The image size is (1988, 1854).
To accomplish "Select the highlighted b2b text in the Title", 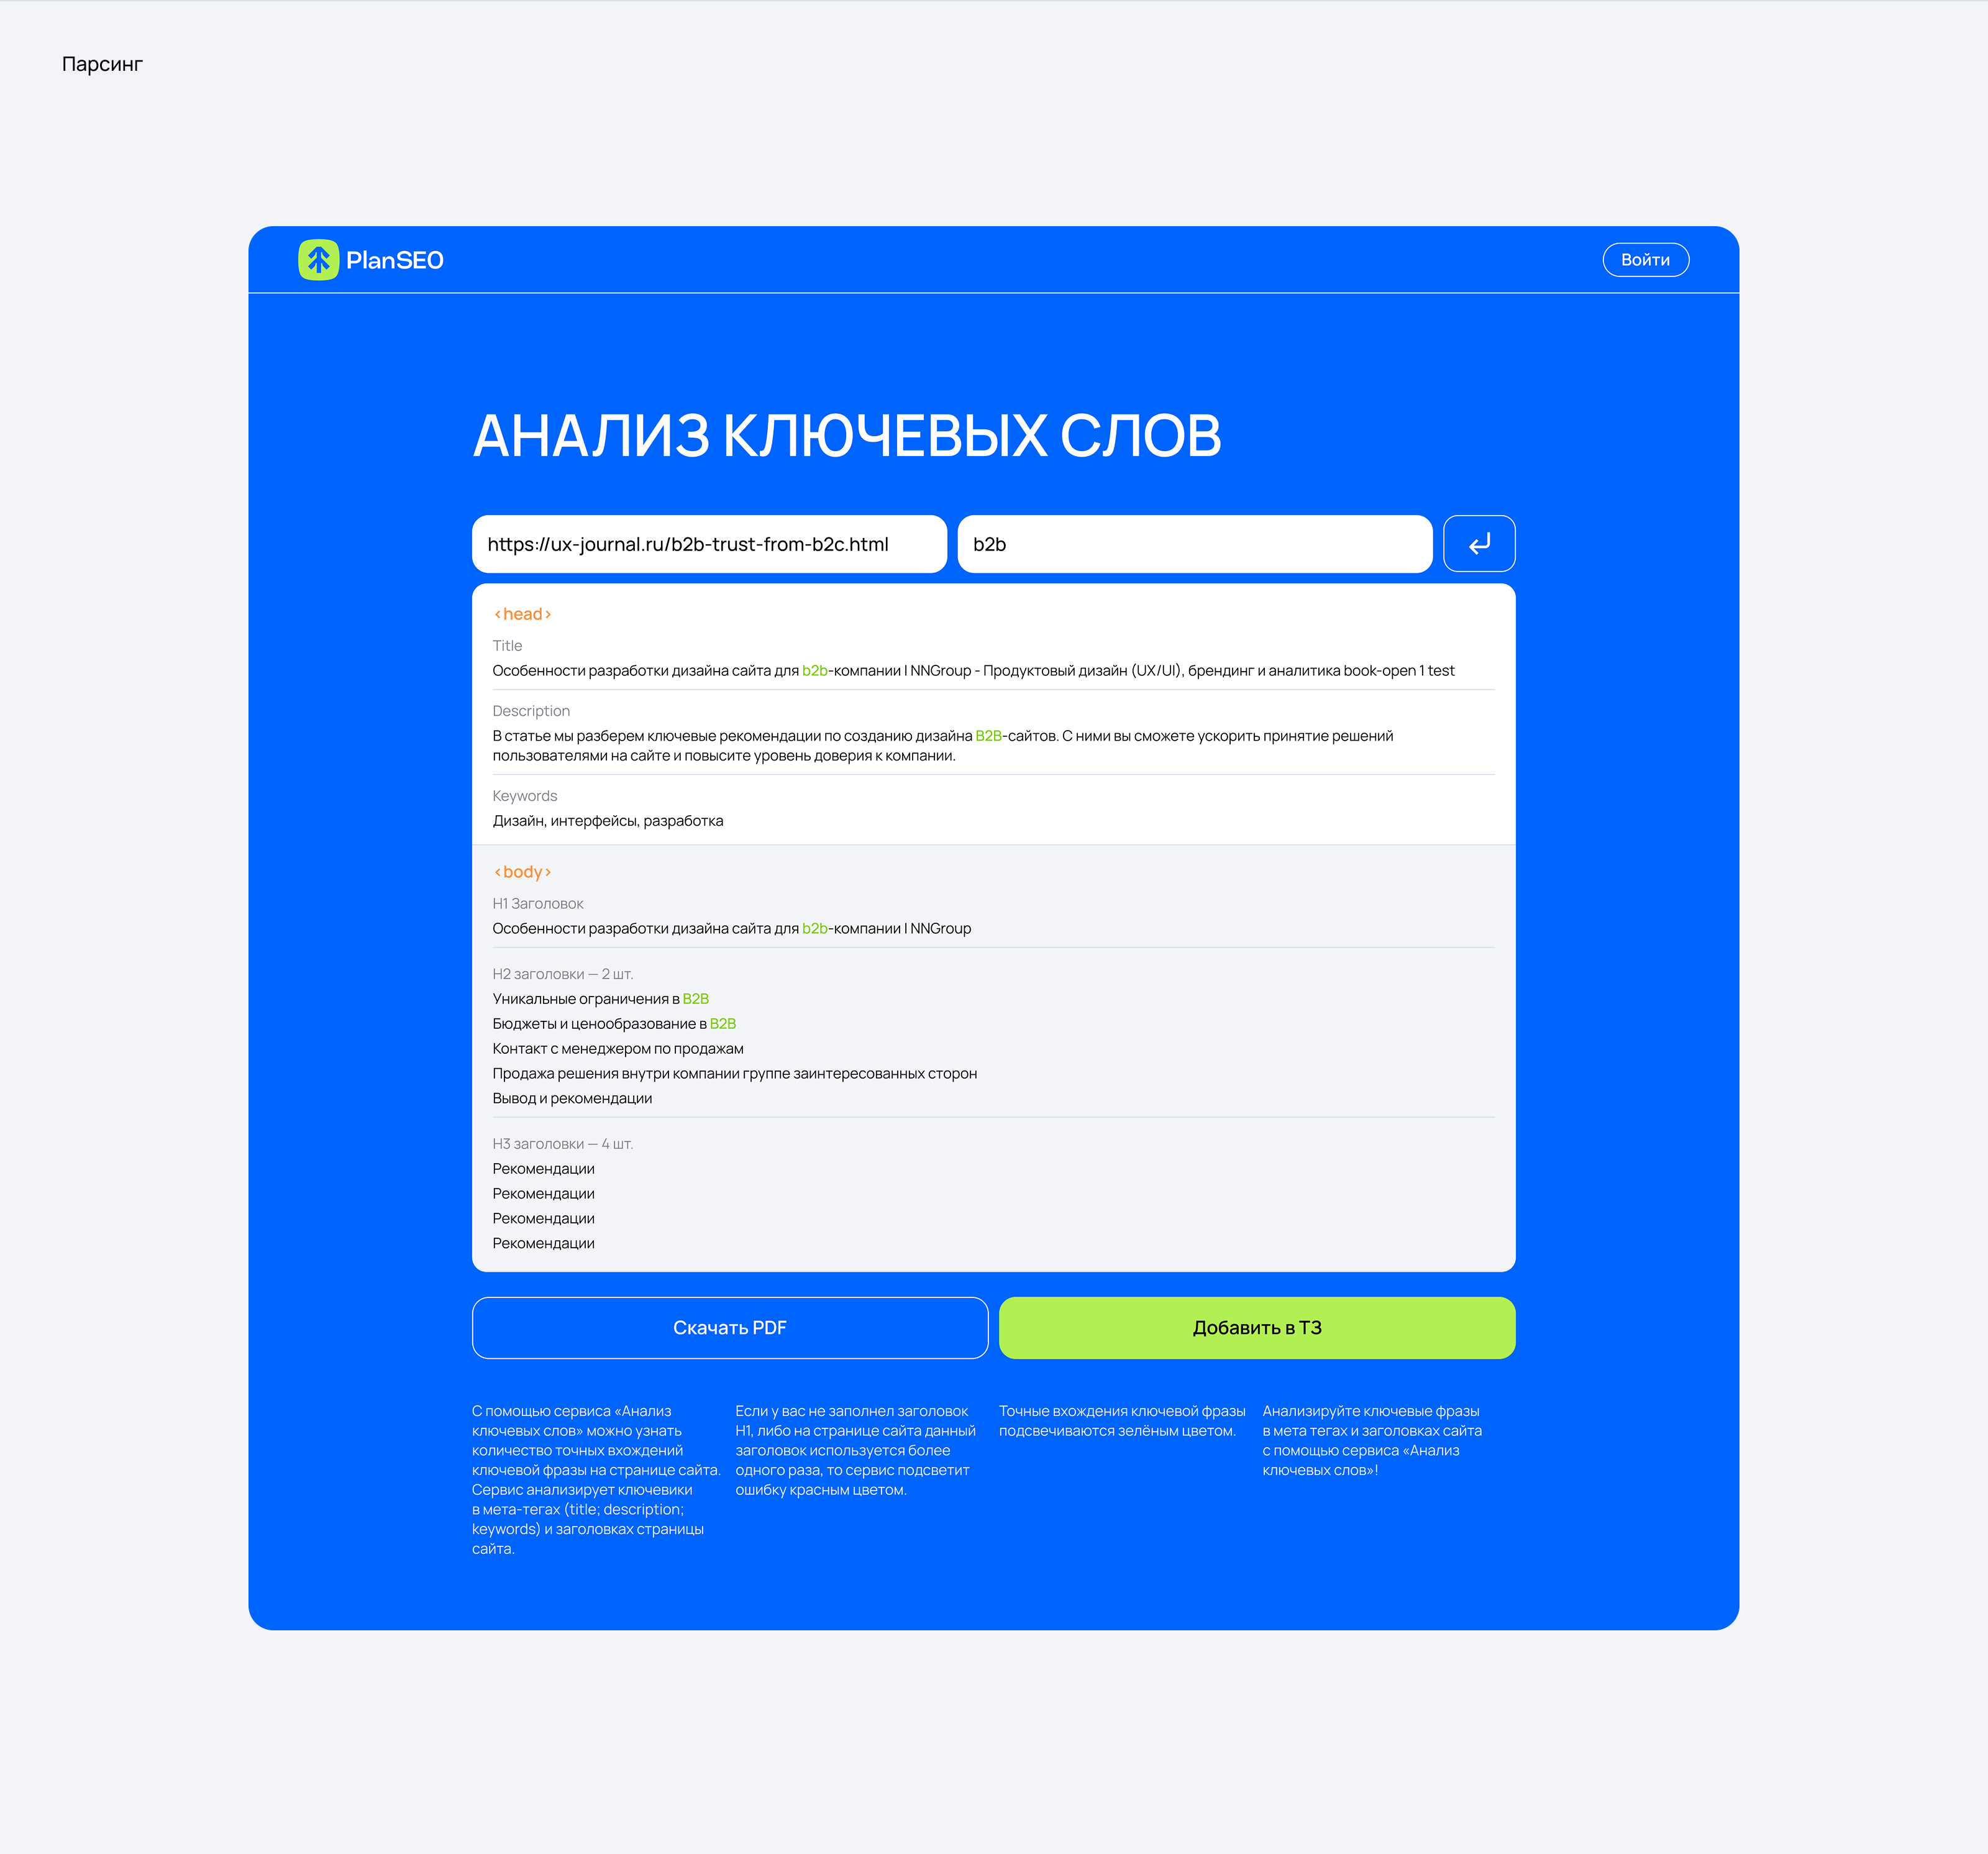I will [815, 671].
